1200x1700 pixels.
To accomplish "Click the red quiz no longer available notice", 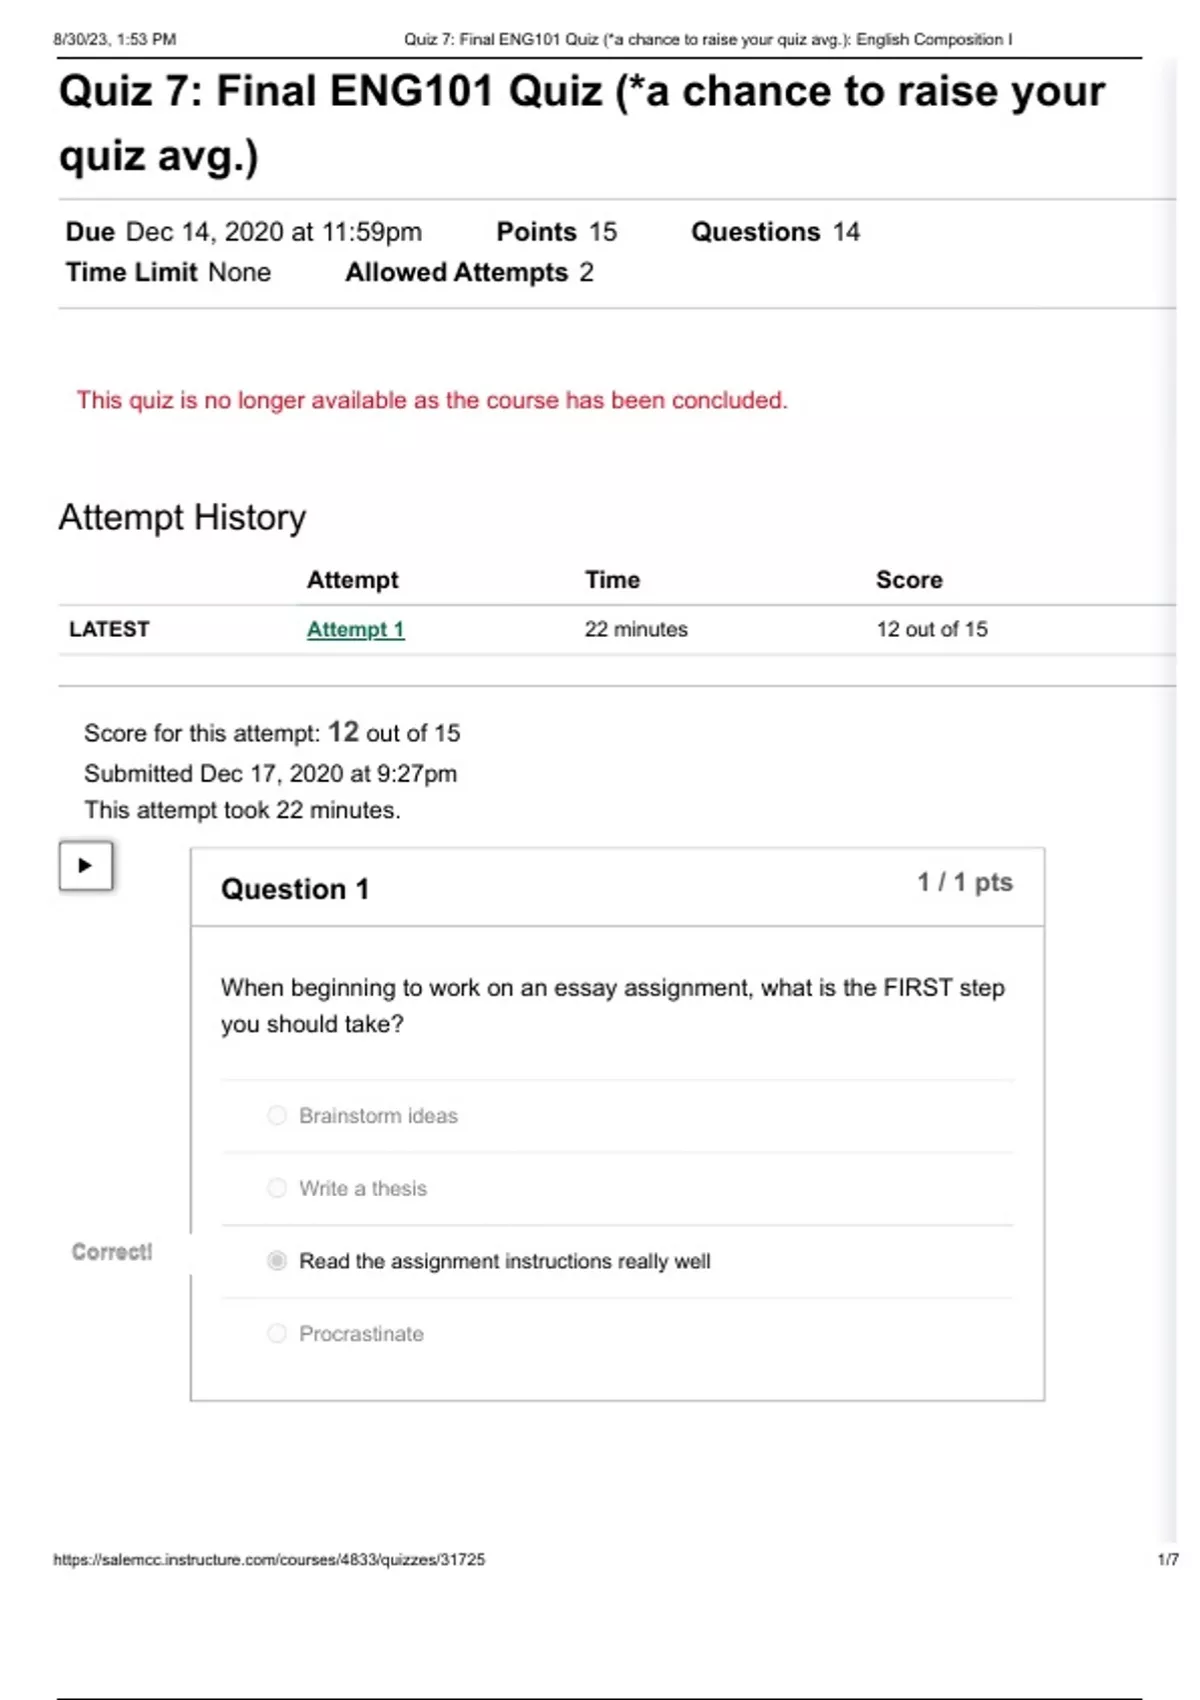I will (x=432, y=400).
